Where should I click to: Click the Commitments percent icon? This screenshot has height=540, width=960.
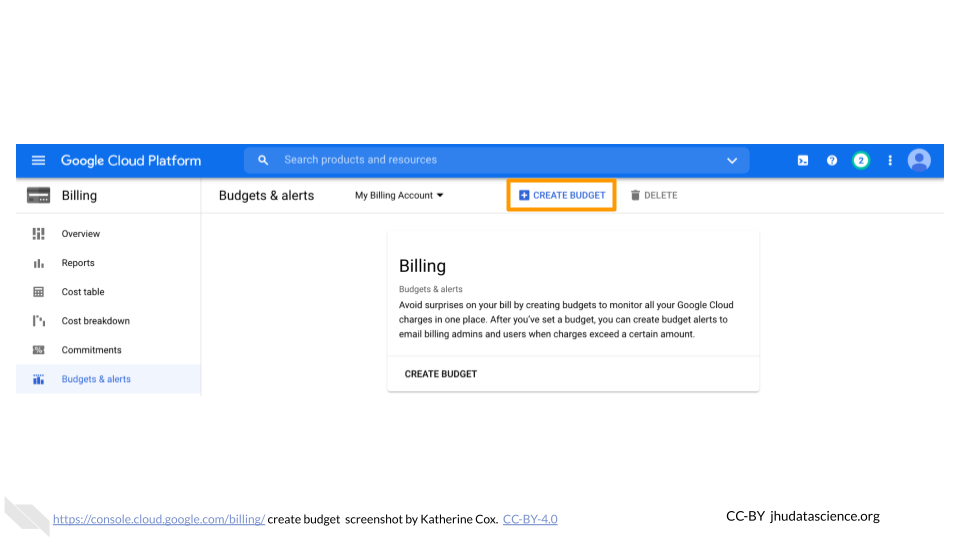pos(39,350)
